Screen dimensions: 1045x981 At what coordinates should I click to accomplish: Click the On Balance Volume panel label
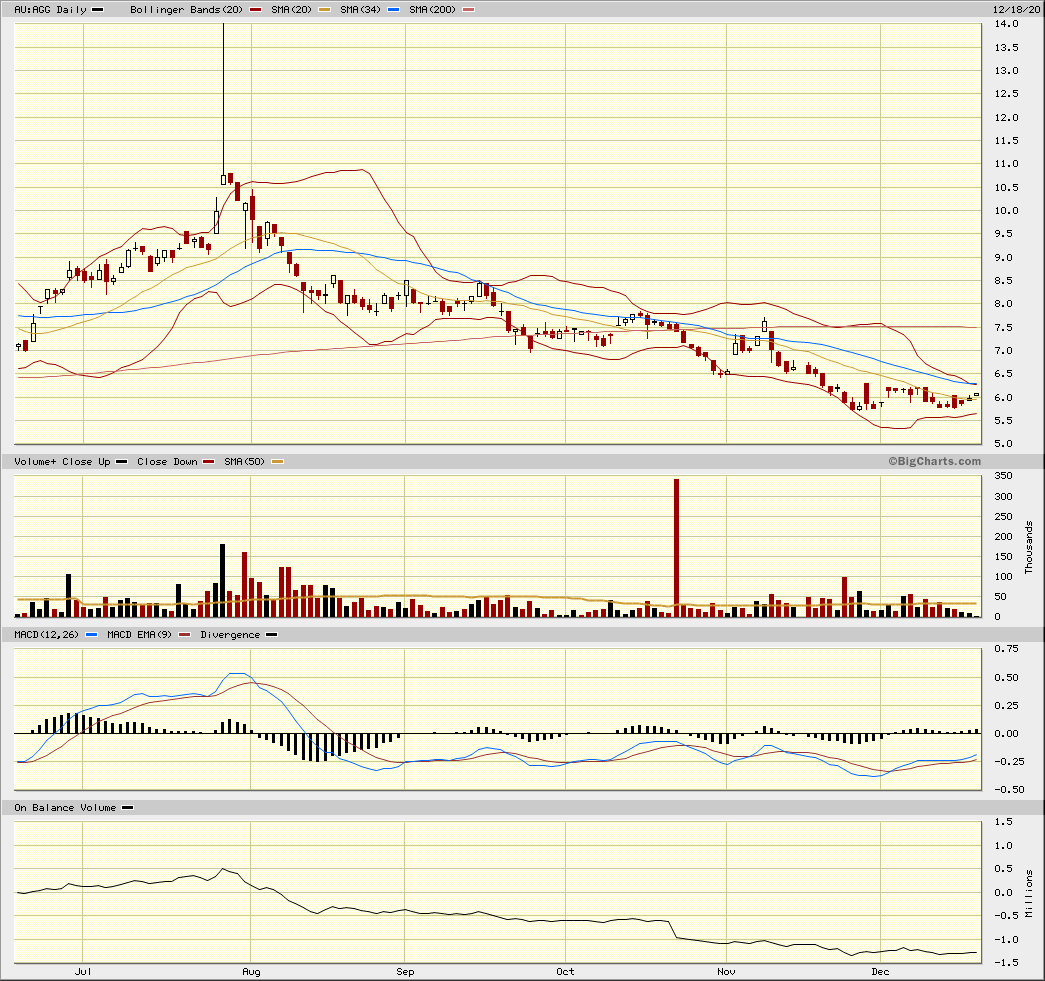coord(65,808)
